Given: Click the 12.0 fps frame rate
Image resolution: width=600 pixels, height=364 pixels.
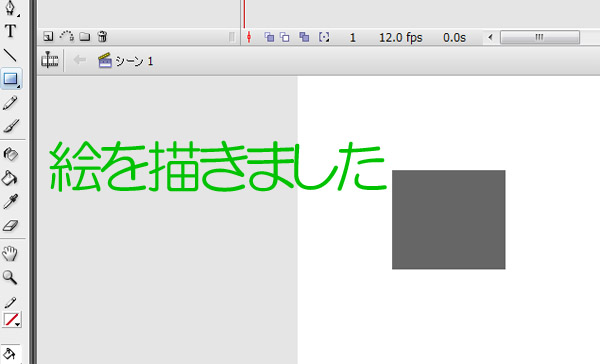Looking at the screenshot, I should [x=401, y=38].
